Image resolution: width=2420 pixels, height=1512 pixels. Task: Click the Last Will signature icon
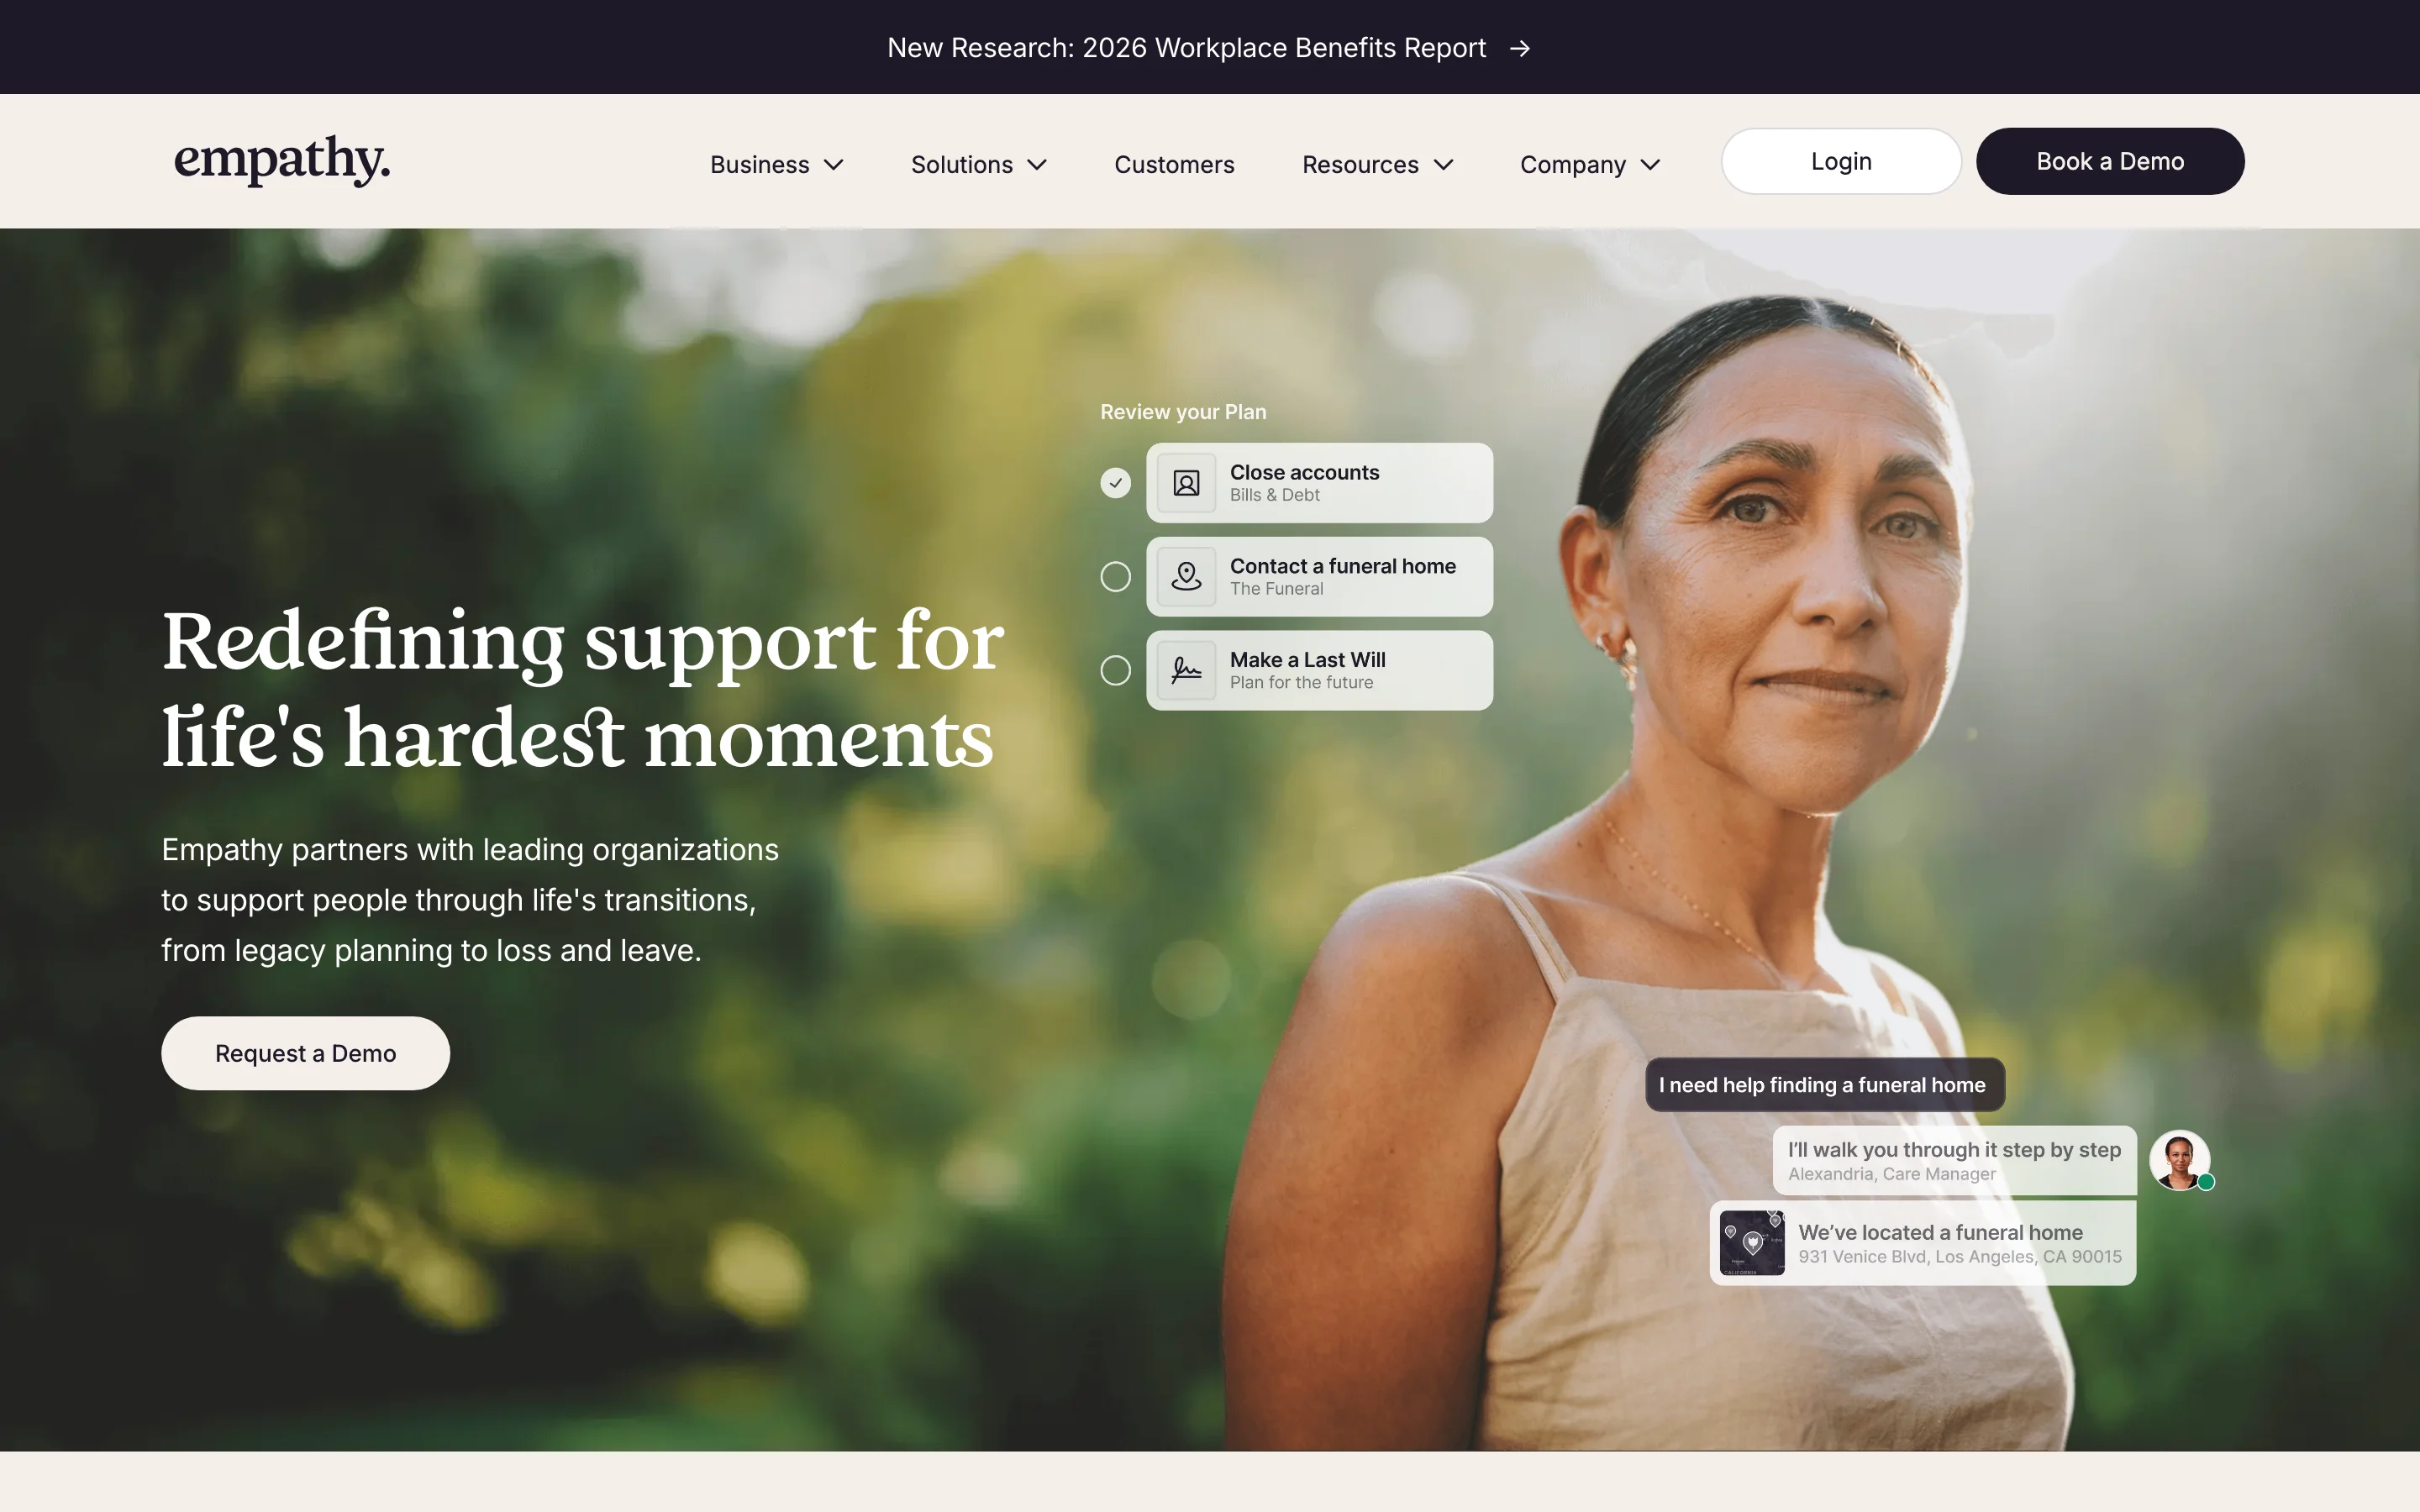(1186, 670)
